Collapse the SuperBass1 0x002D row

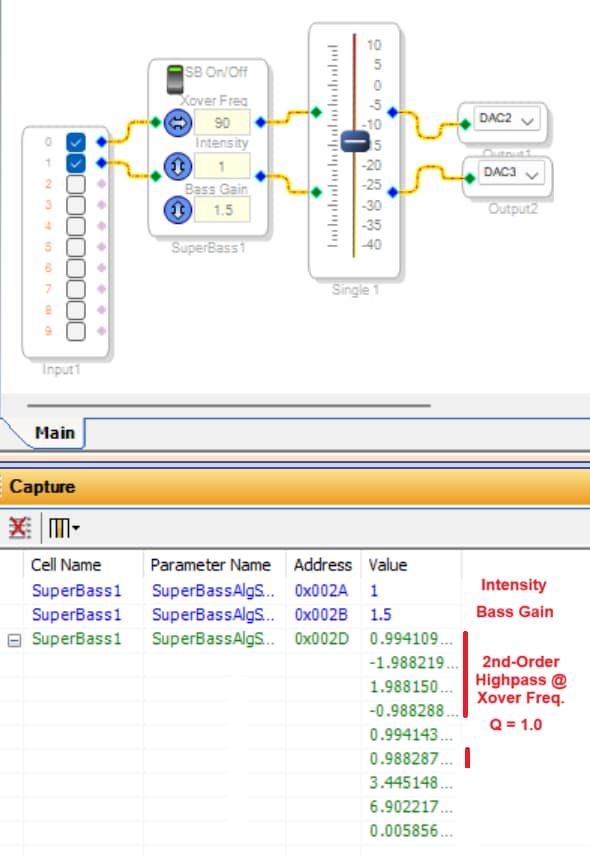point(14,640)
